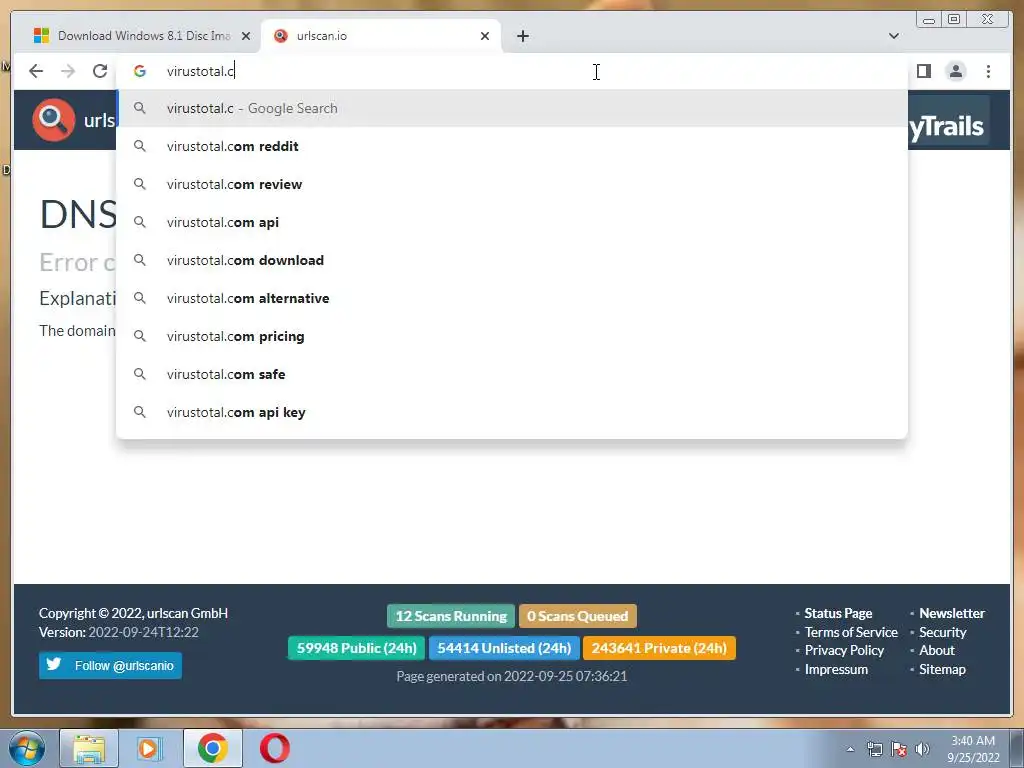
Task: Launch Opera from the taskbar
Action: click(275, 748)
